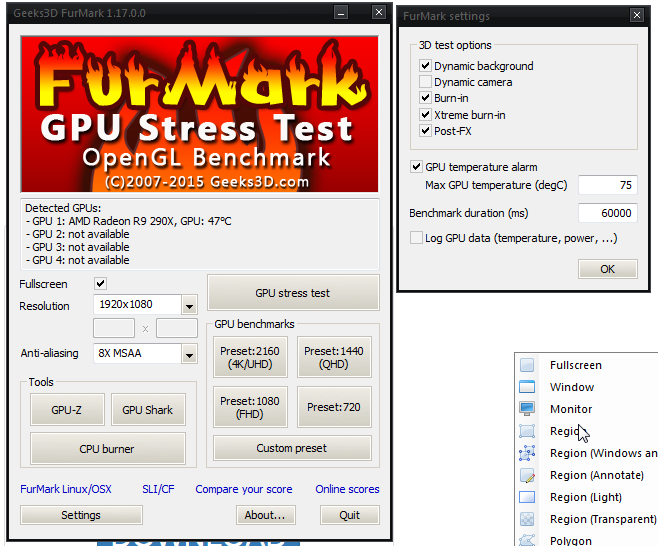Select Window in the capture menu
The width and height of the screenshot is (658, 546).
point(572,387)
